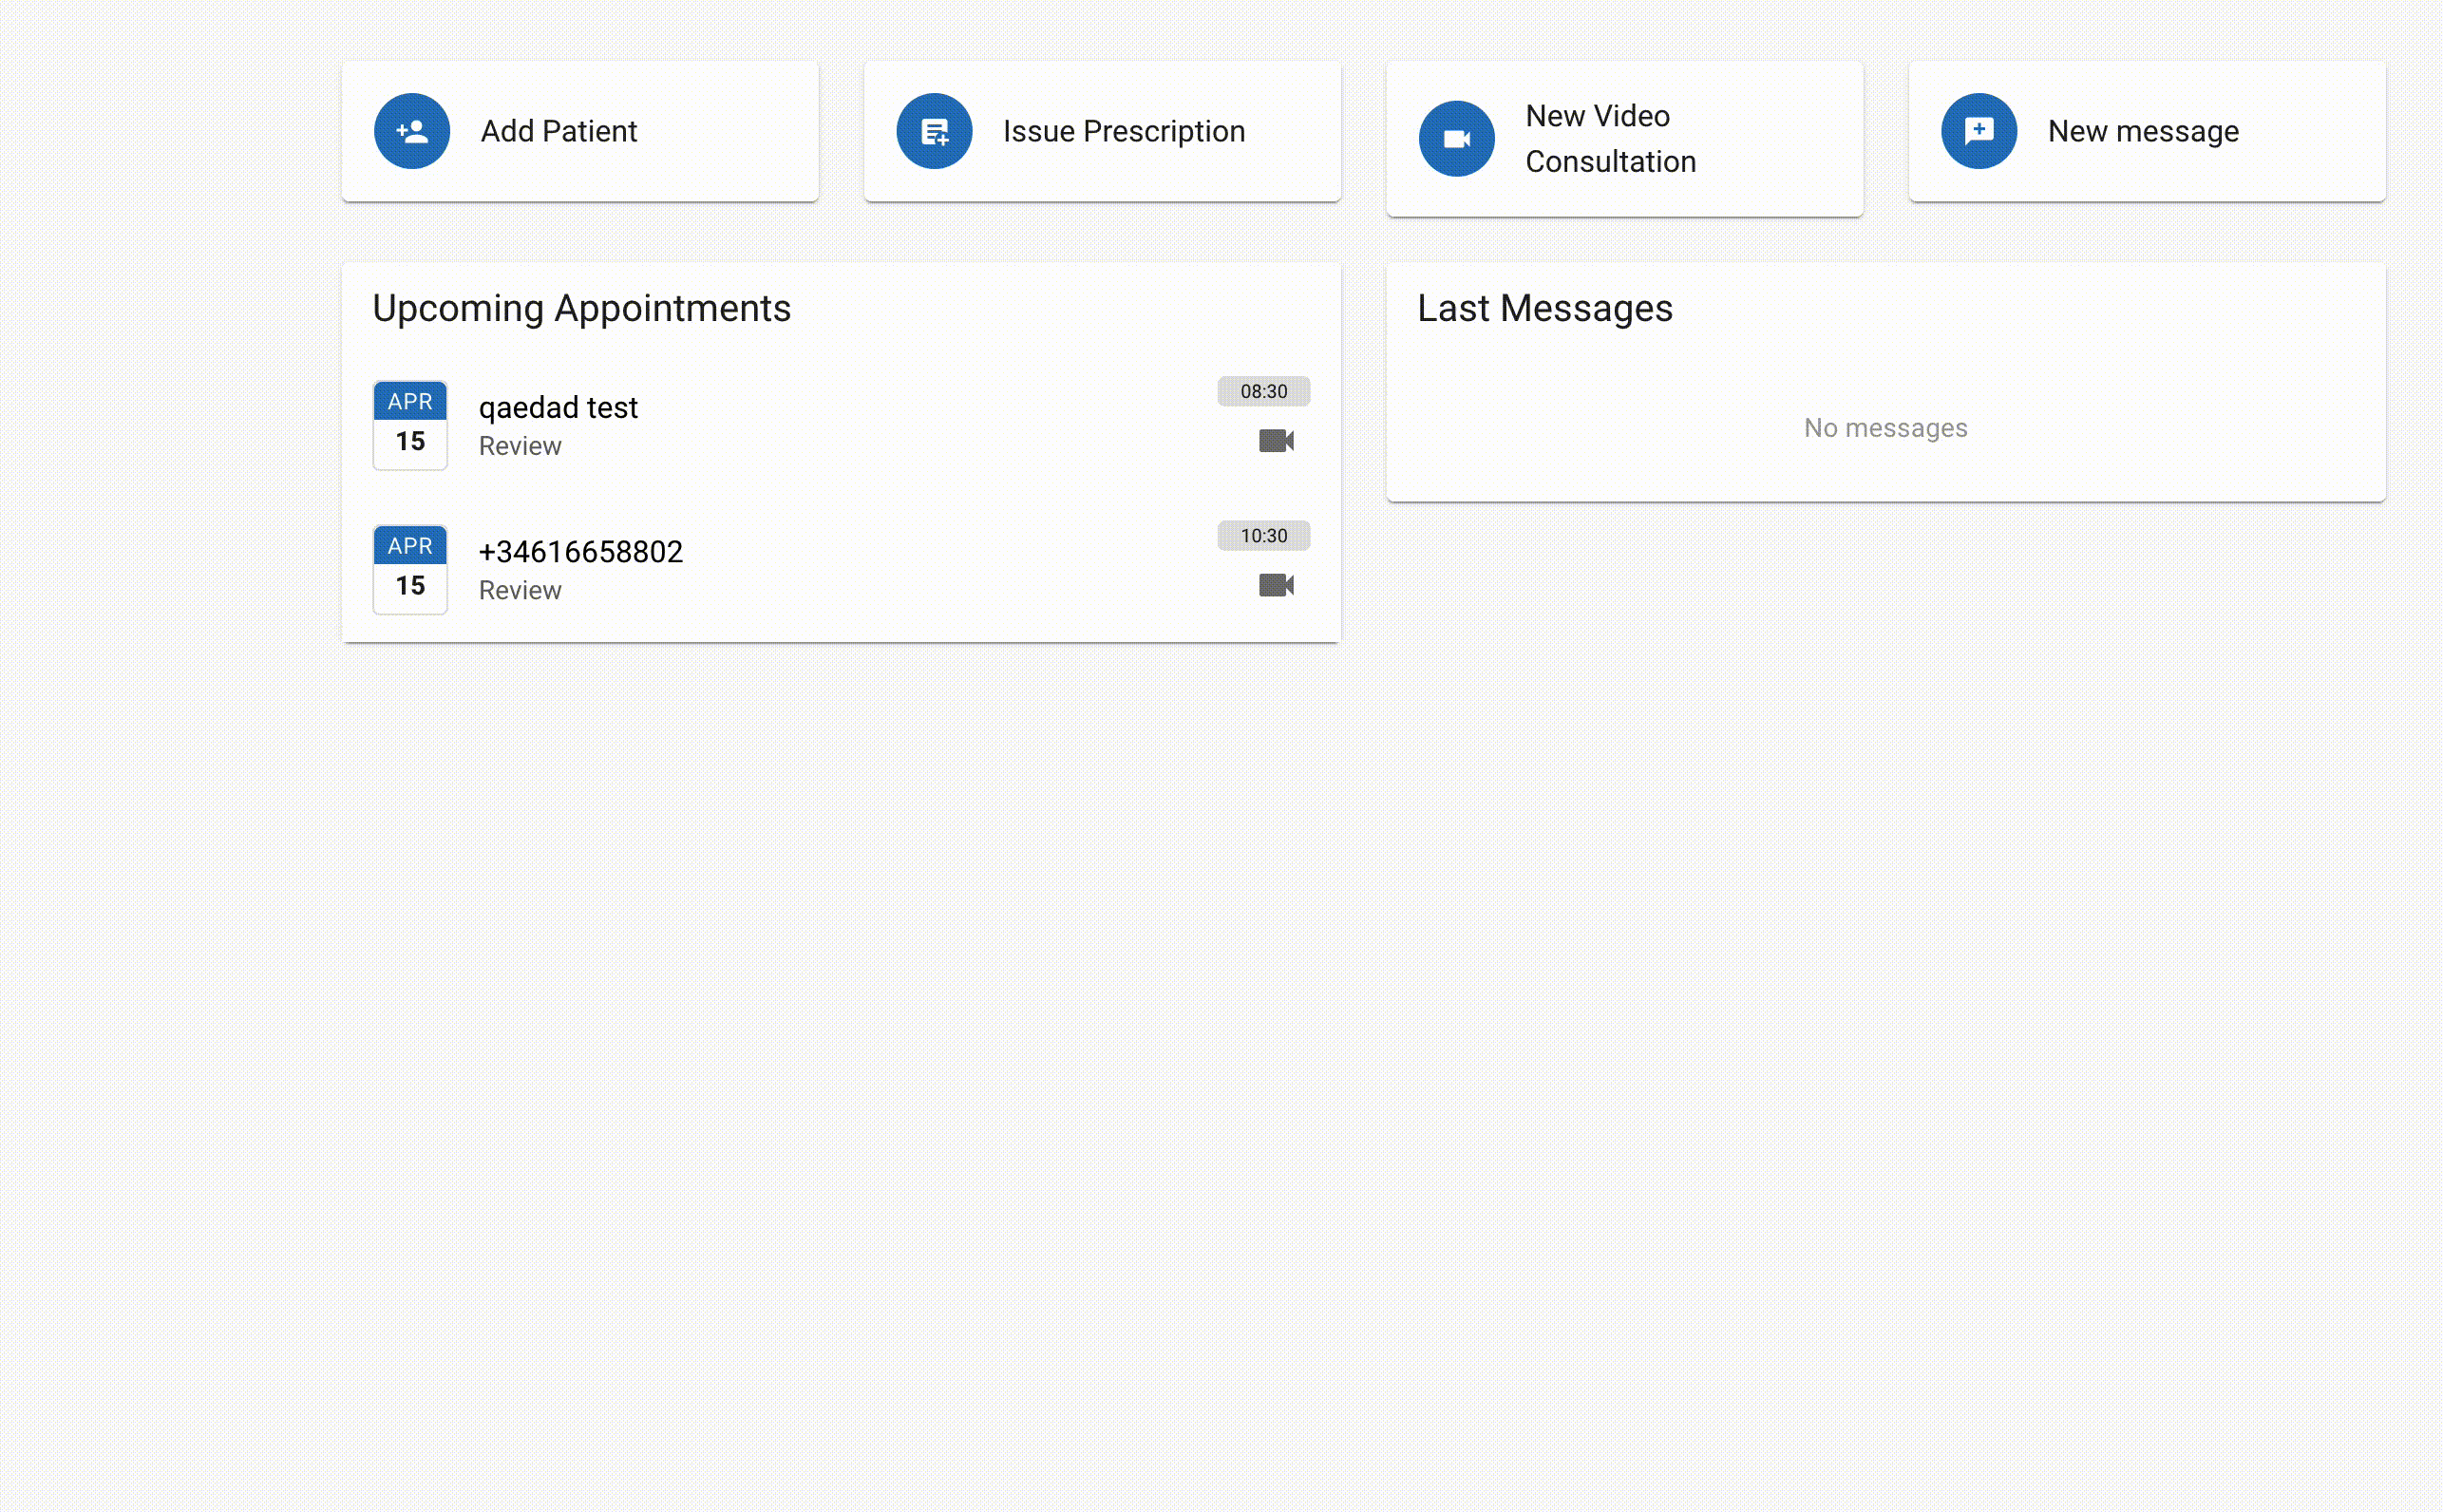Click the New message chat icon
The height and width of the screenshot is (1512, 2443).
[1978, 131]
